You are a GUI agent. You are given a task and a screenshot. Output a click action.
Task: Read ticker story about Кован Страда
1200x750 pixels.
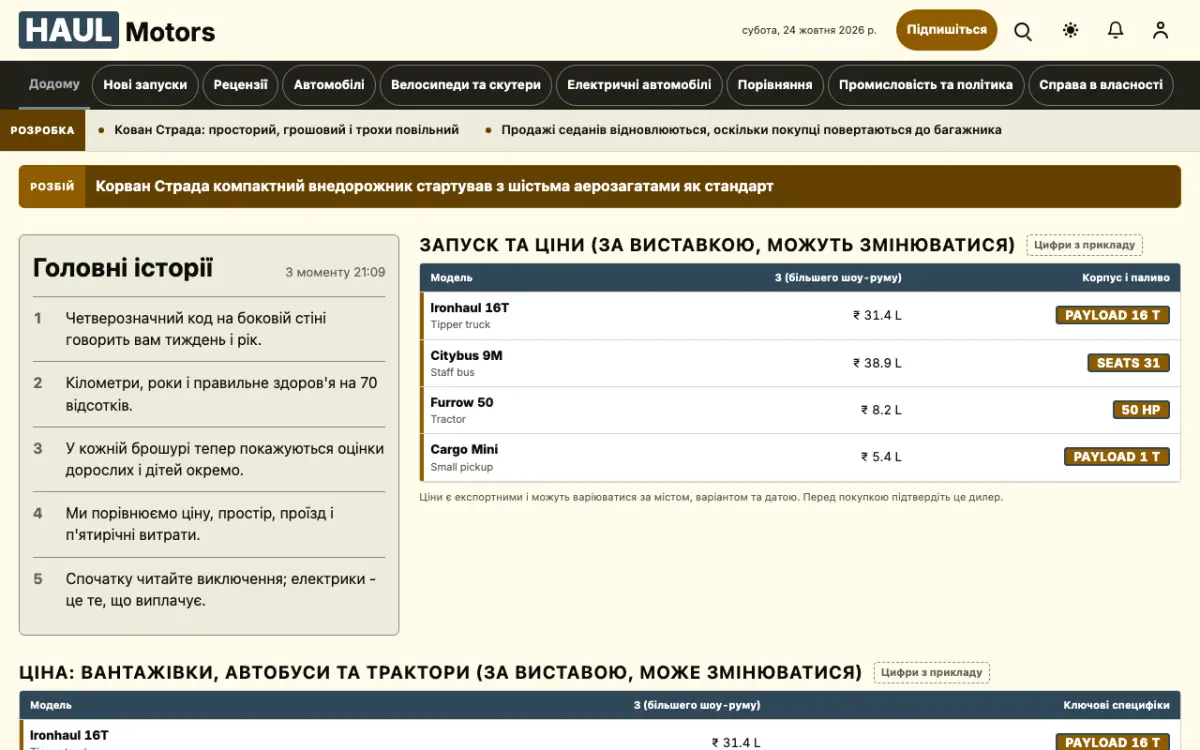pos(286,130)
